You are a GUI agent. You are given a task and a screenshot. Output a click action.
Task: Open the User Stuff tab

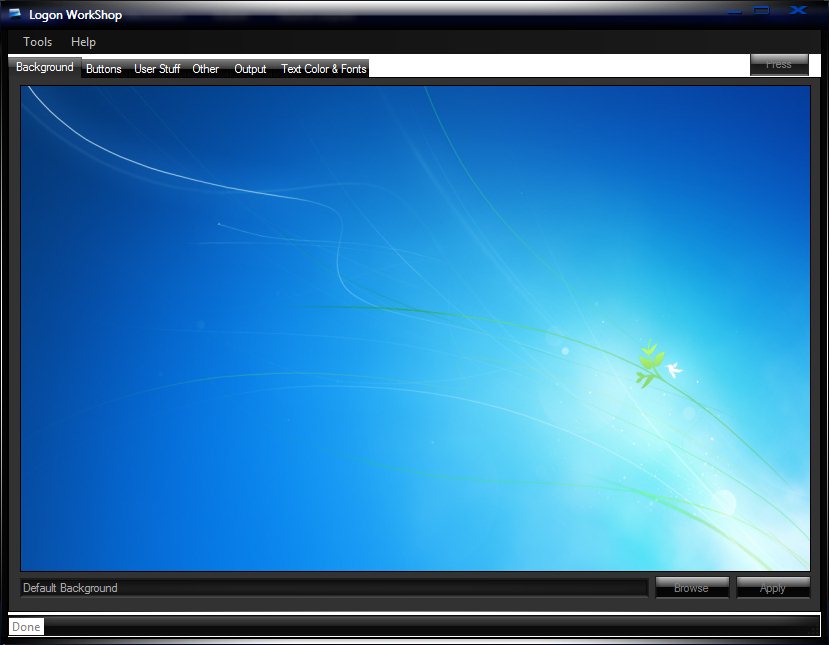click(x=157, y=69)
